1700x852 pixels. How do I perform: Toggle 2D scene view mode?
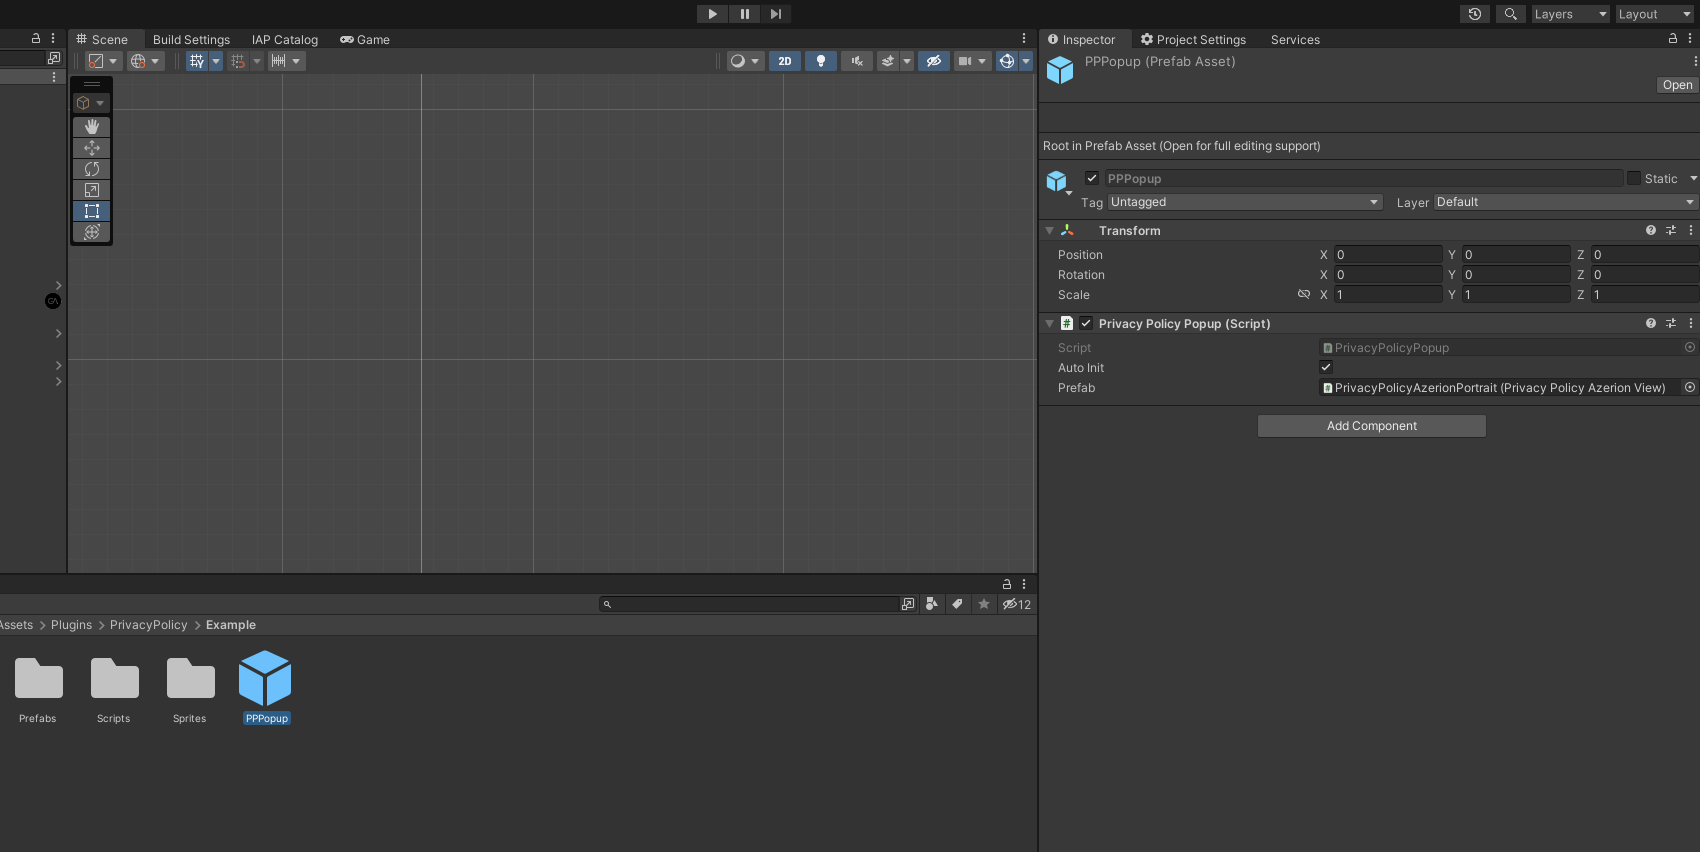tap(785, 61)
